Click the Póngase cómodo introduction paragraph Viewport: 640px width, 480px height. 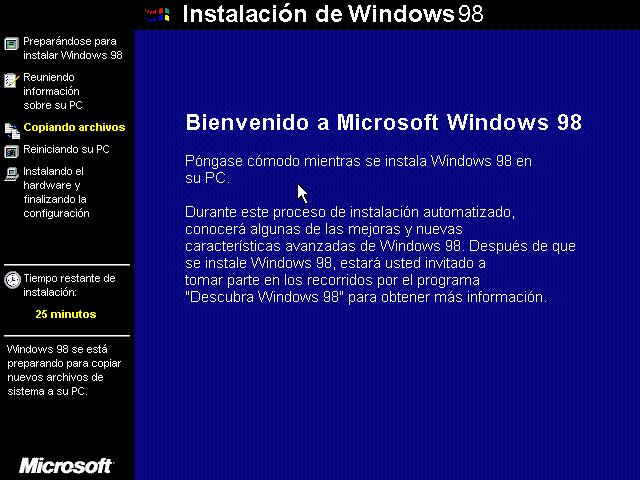coord(358,169)
